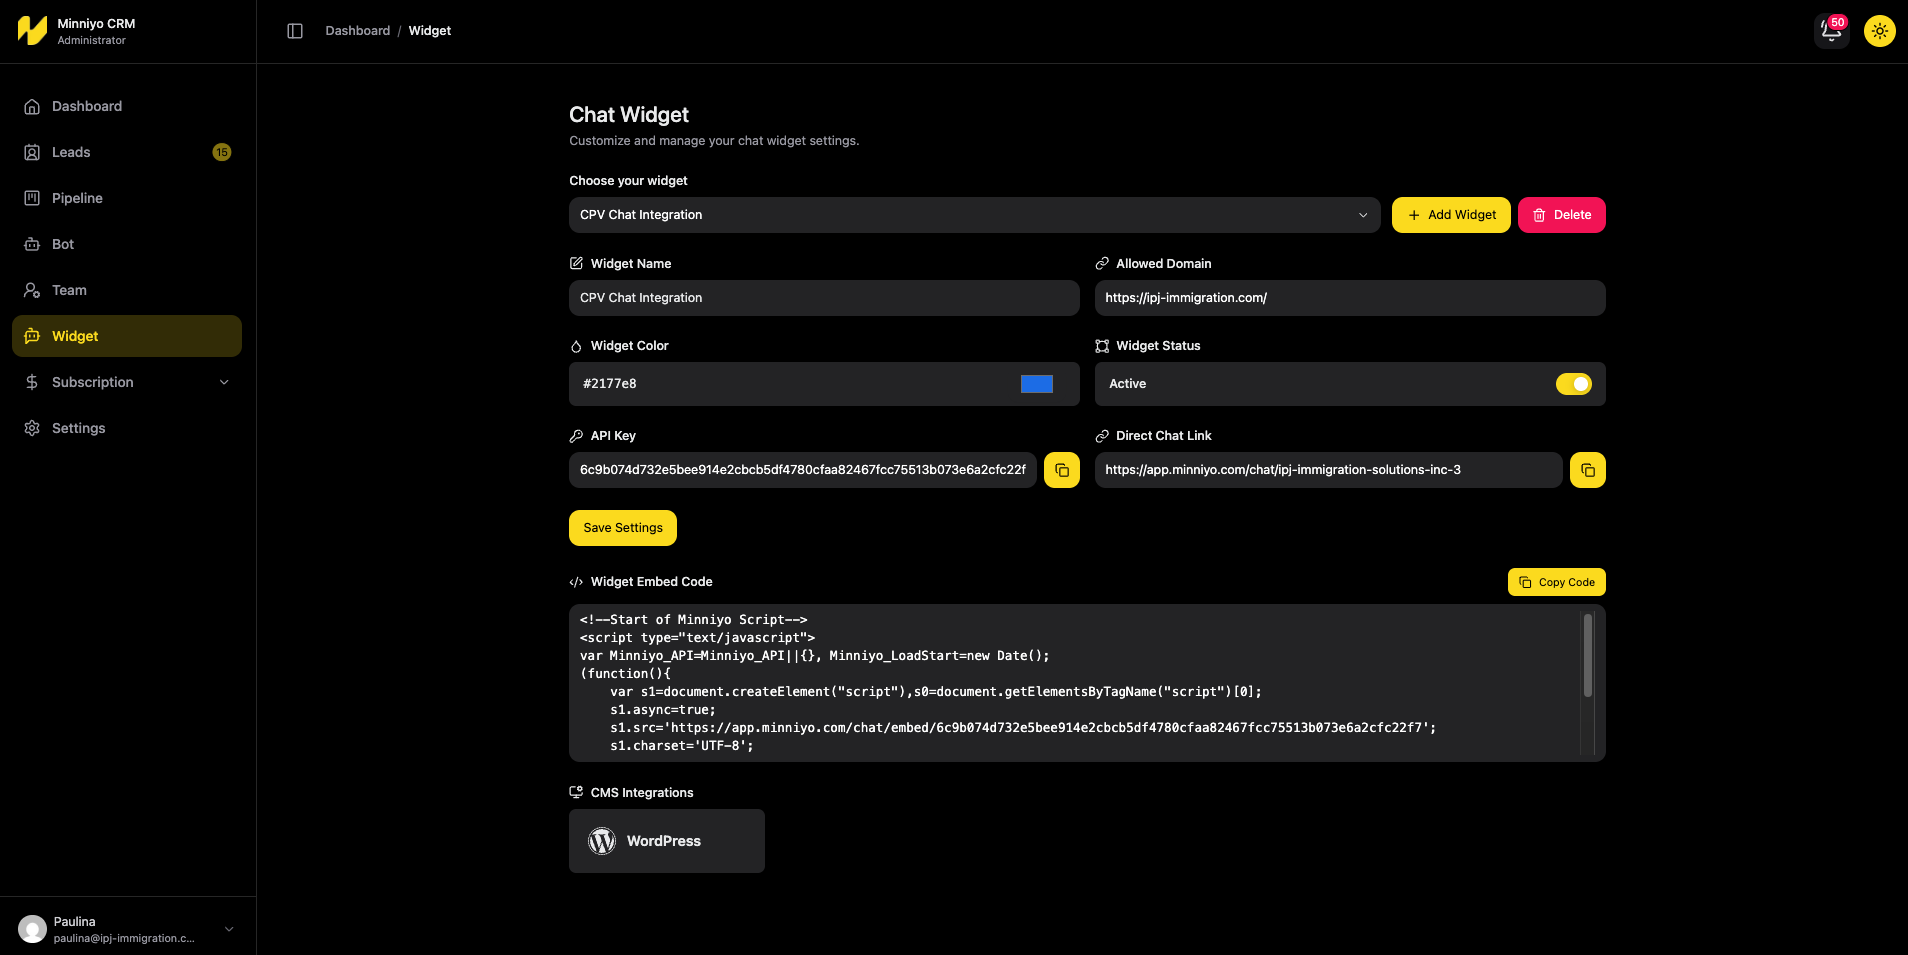Click the Dashboard home icon in sidebar
1908x955 pixels.
pyautogui.click(x=32, y=106)
